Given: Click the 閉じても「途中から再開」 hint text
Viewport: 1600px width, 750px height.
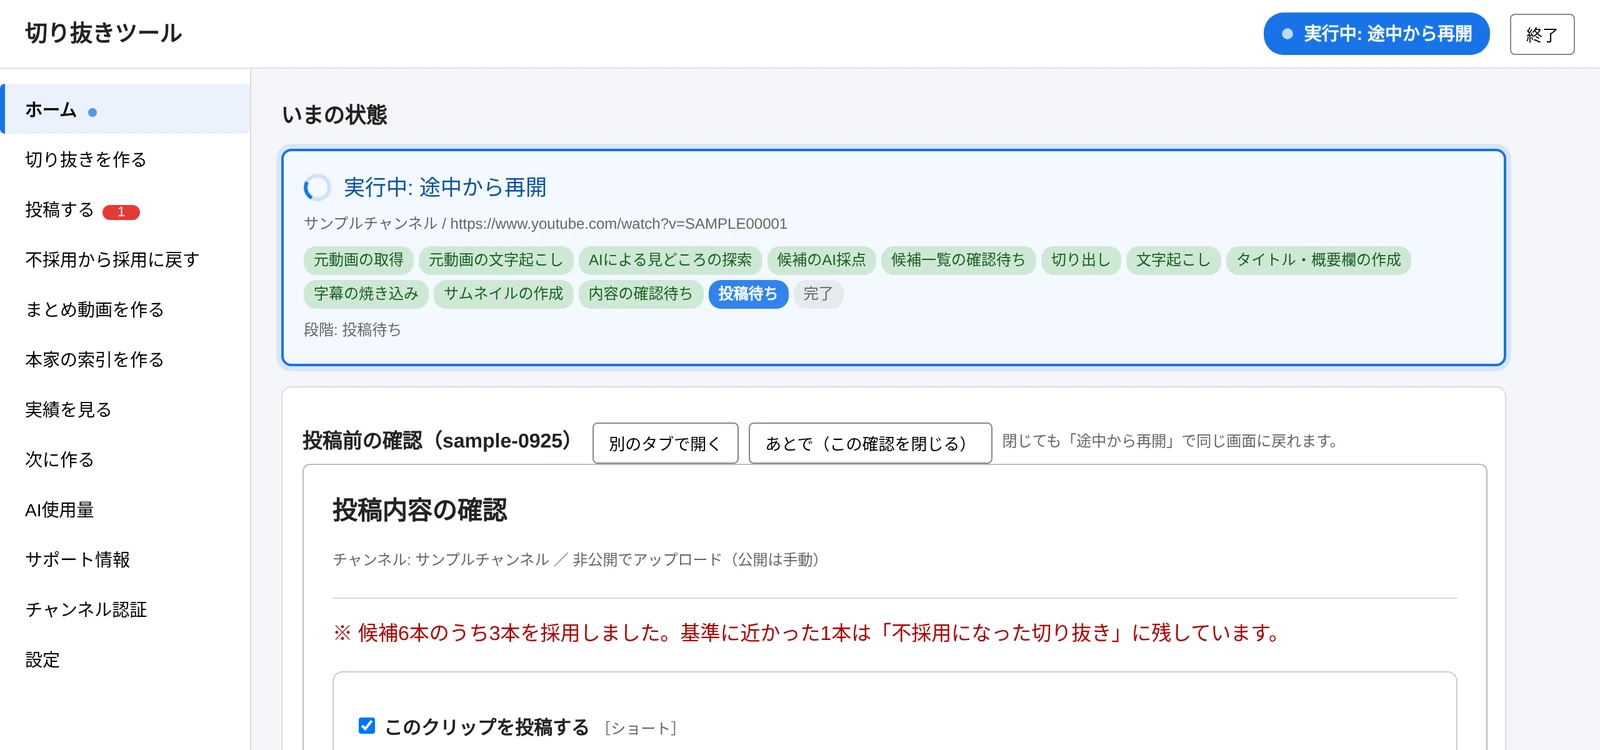Looking at the screenshot, I should [x=1170, y=441].
